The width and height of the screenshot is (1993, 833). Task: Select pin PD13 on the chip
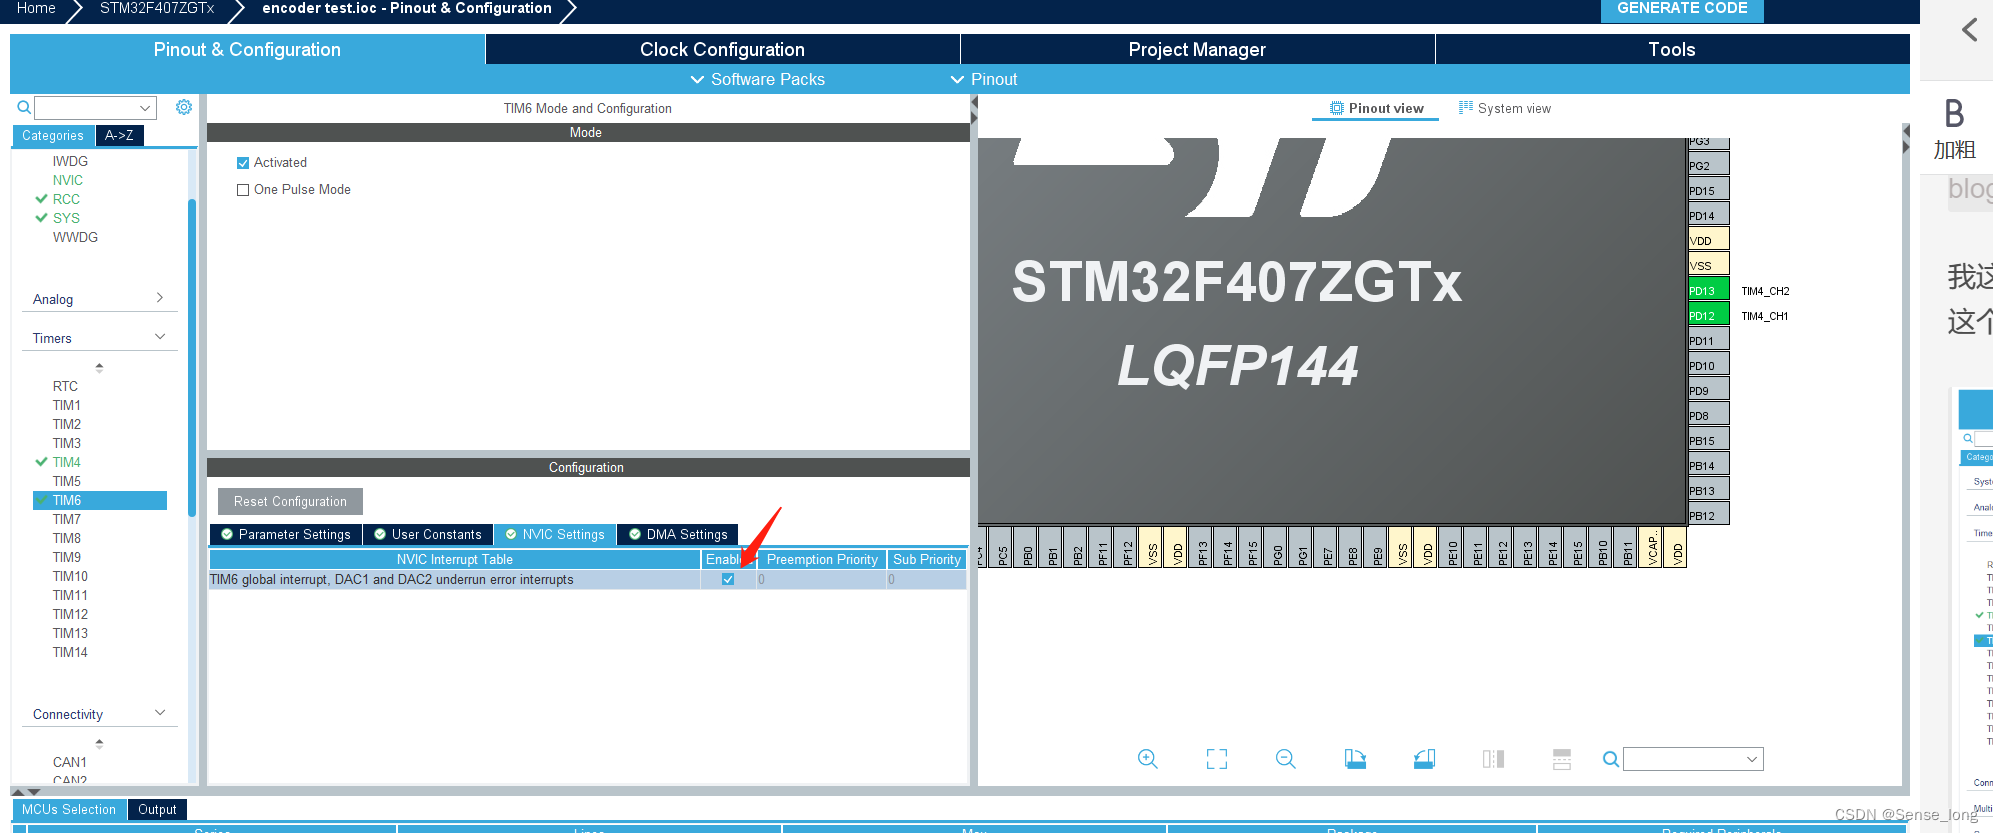1709,290
